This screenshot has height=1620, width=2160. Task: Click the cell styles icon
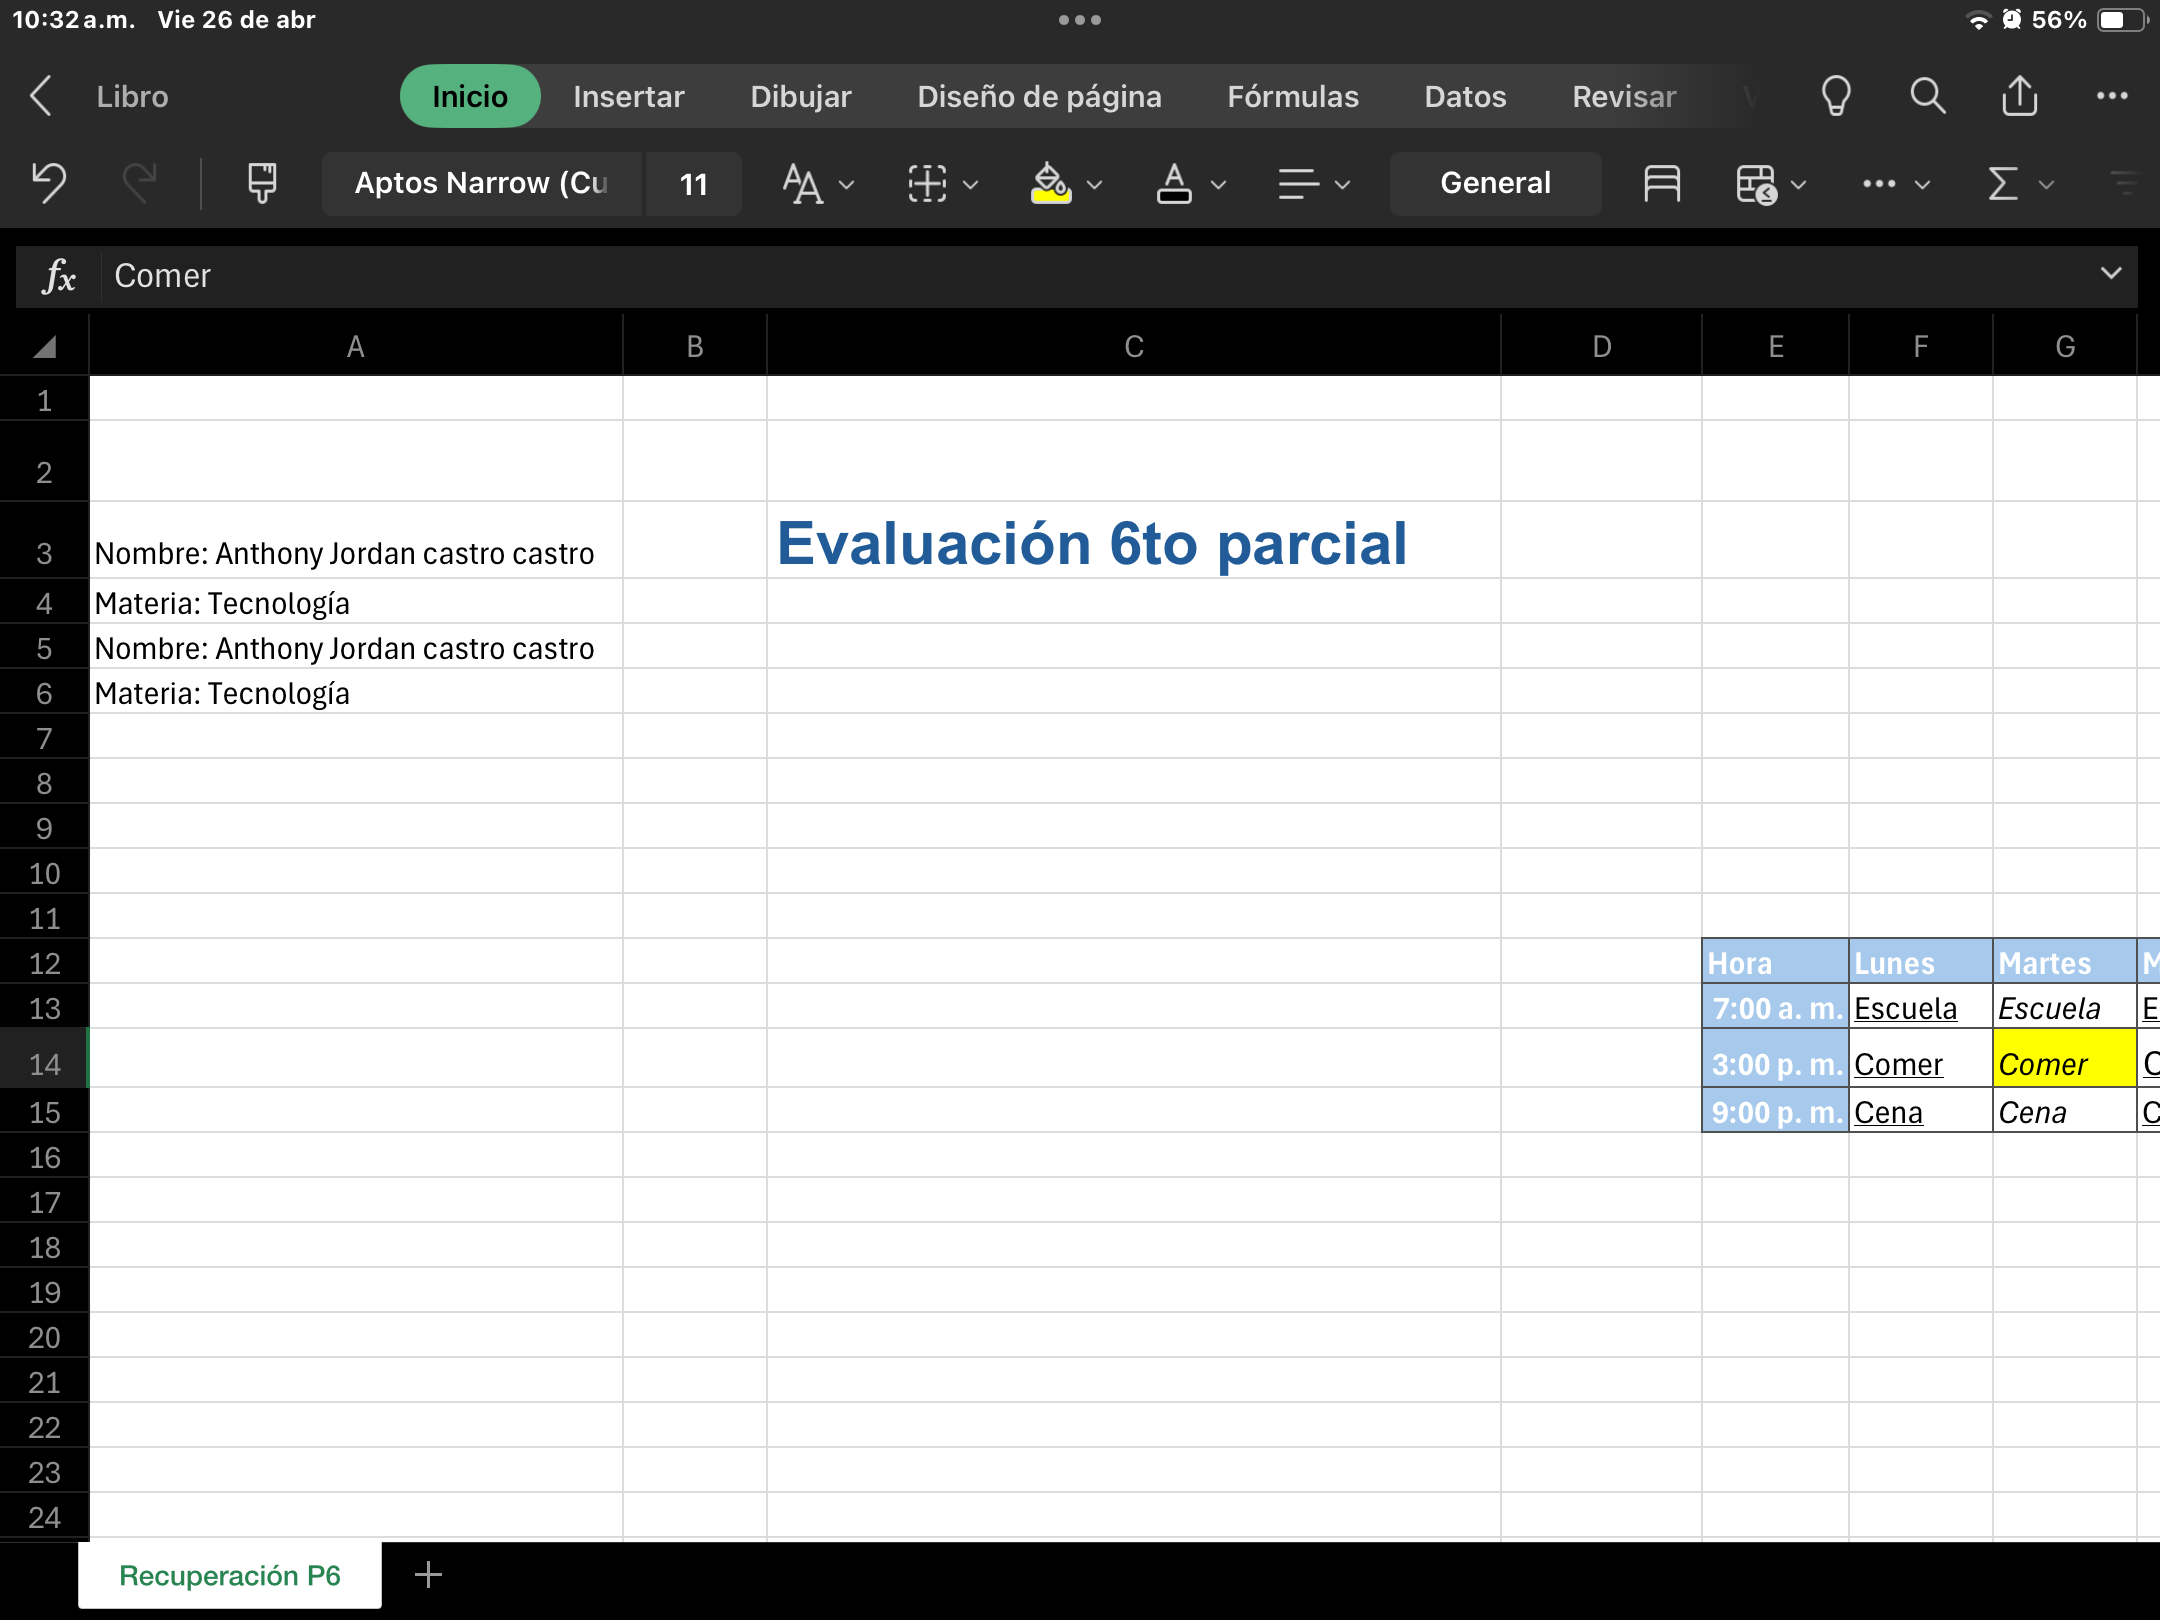tap(1661, 183)
